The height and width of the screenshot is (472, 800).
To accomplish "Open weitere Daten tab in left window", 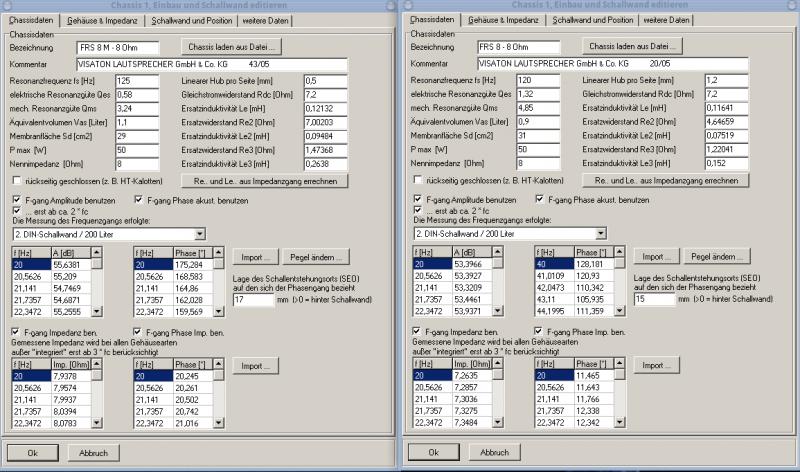I will click(265, 21).
